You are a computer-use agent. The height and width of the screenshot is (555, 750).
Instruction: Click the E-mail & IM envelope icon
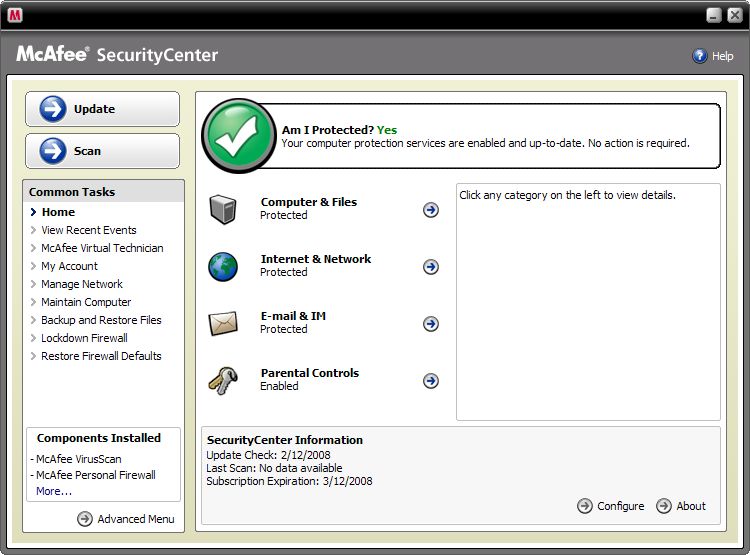(223, 323)
